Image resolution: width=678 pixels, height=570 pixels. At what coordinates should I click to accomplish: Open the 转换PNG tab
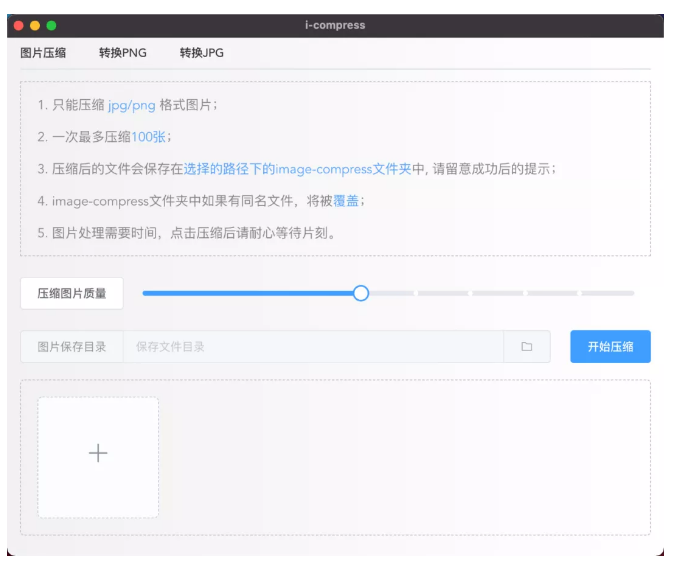(x=123, y=53)
